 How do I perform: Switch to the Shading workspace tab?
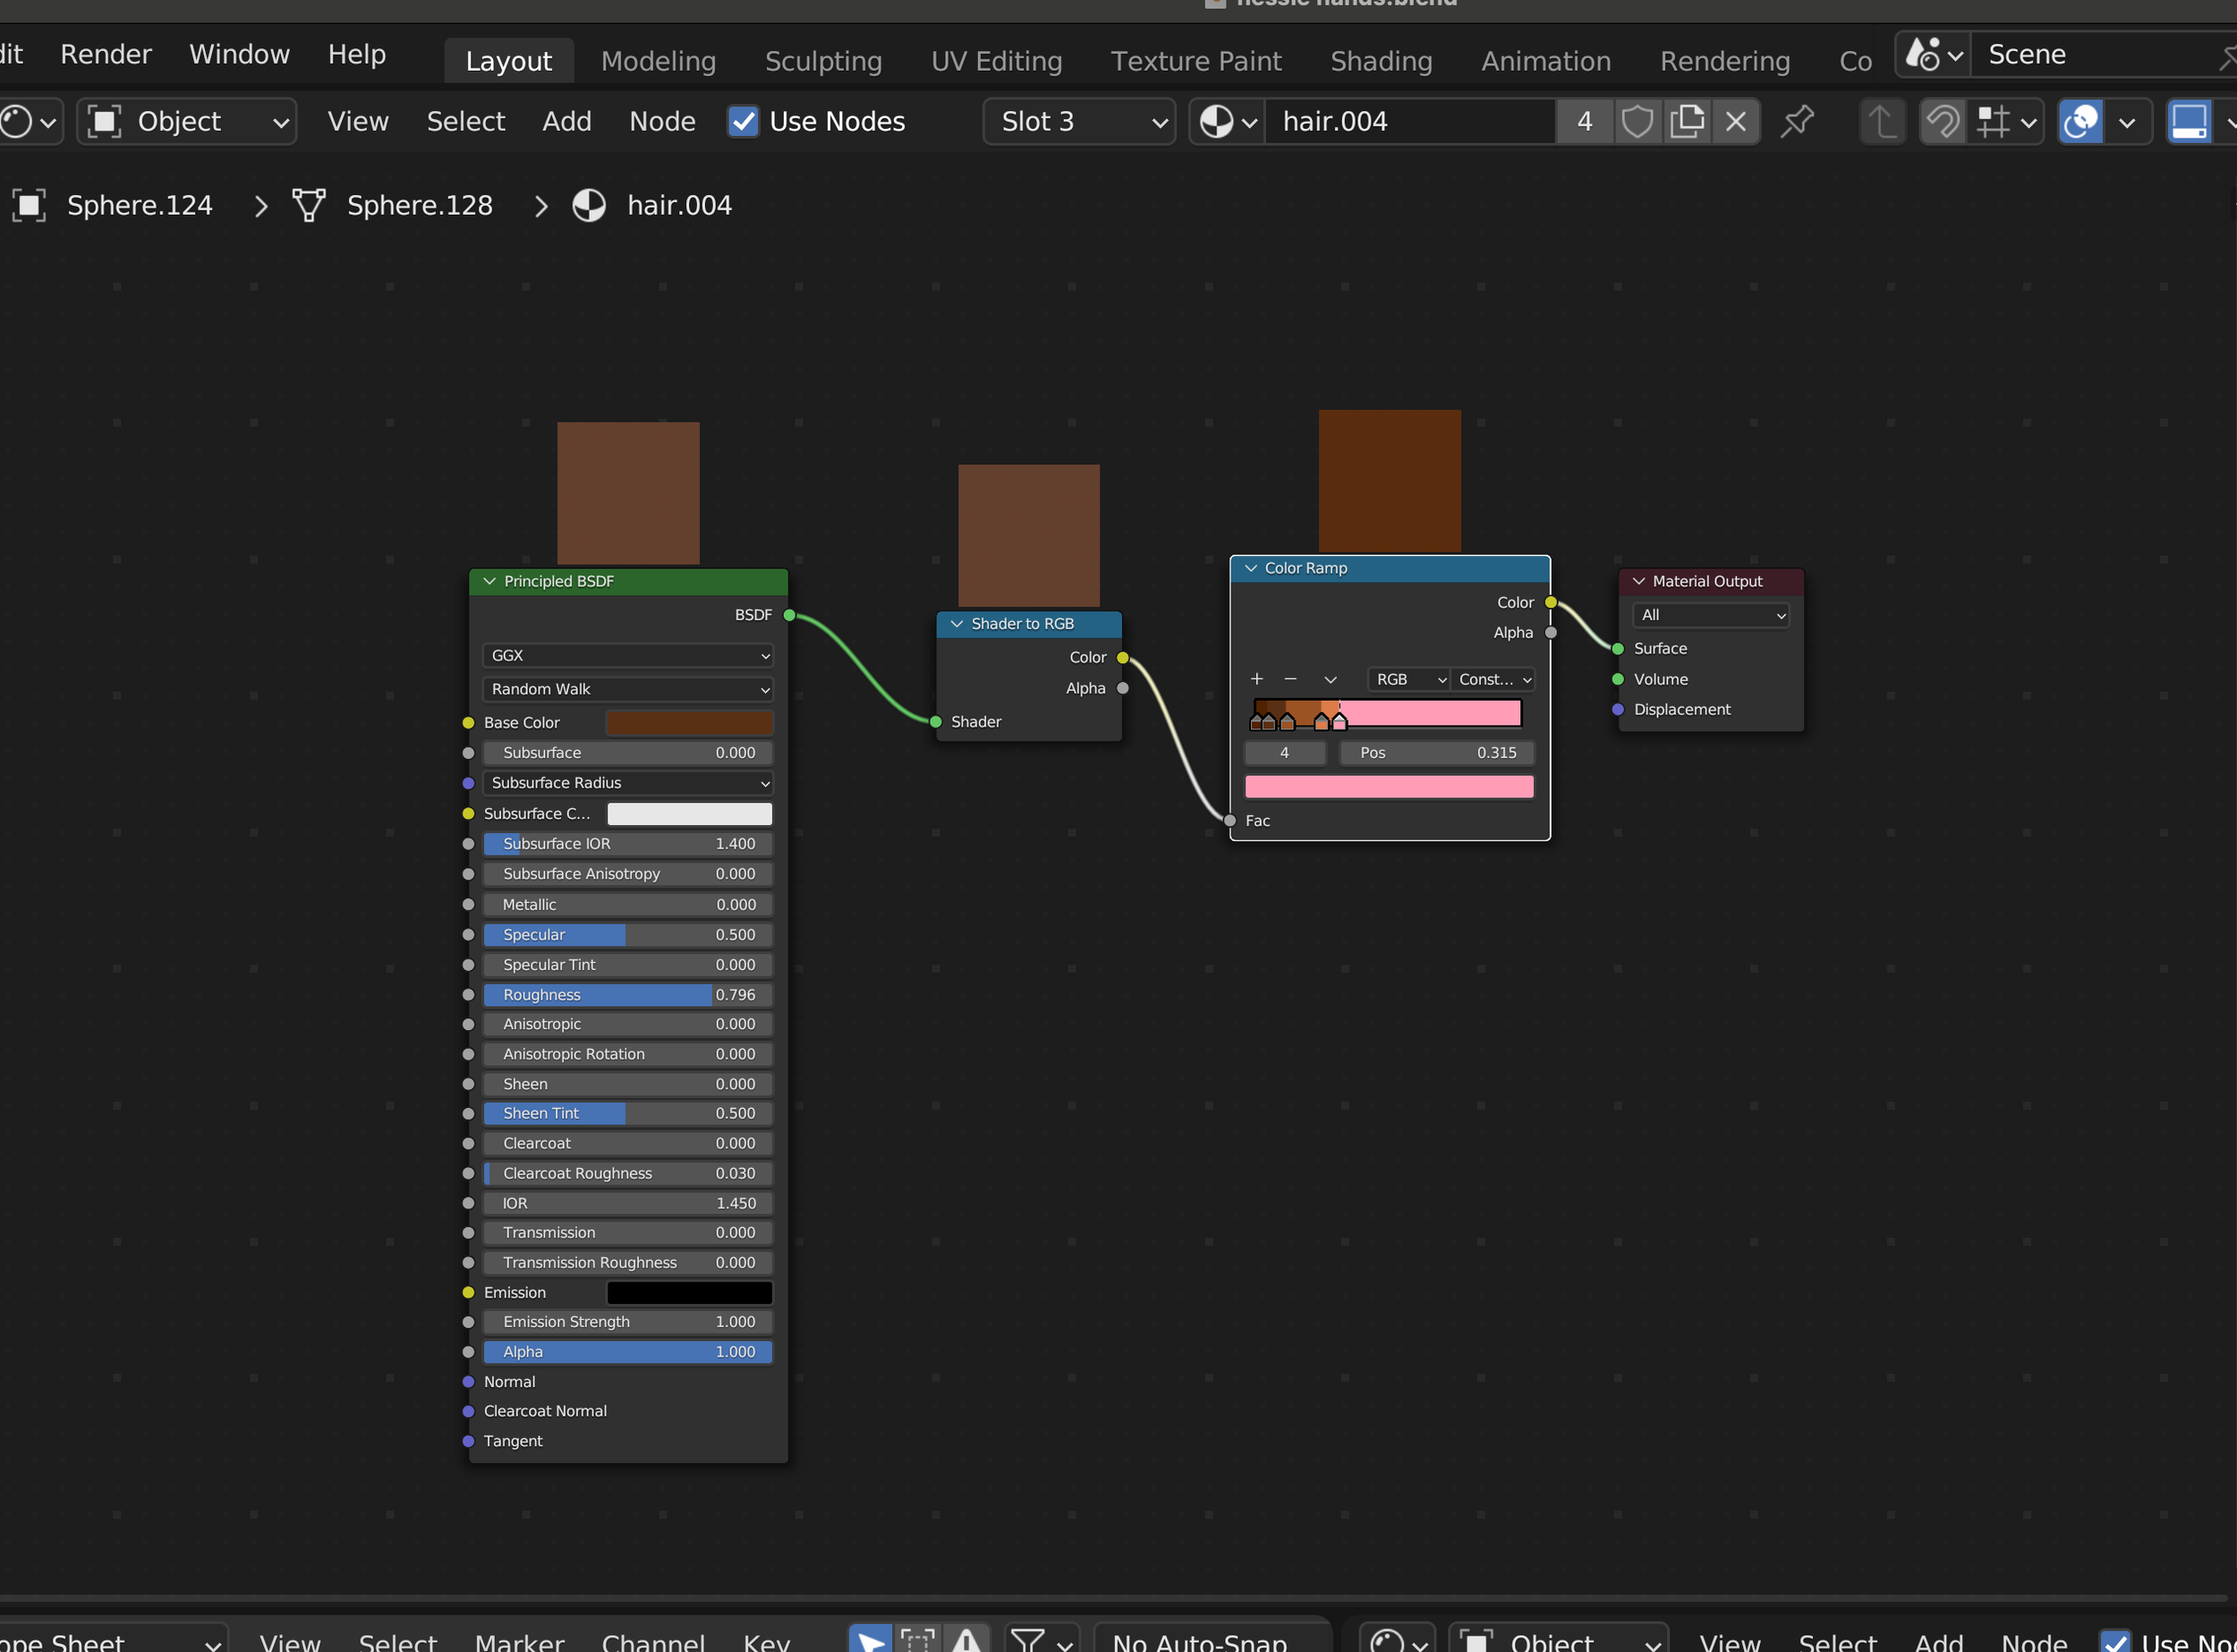(x=1380, y=61)
